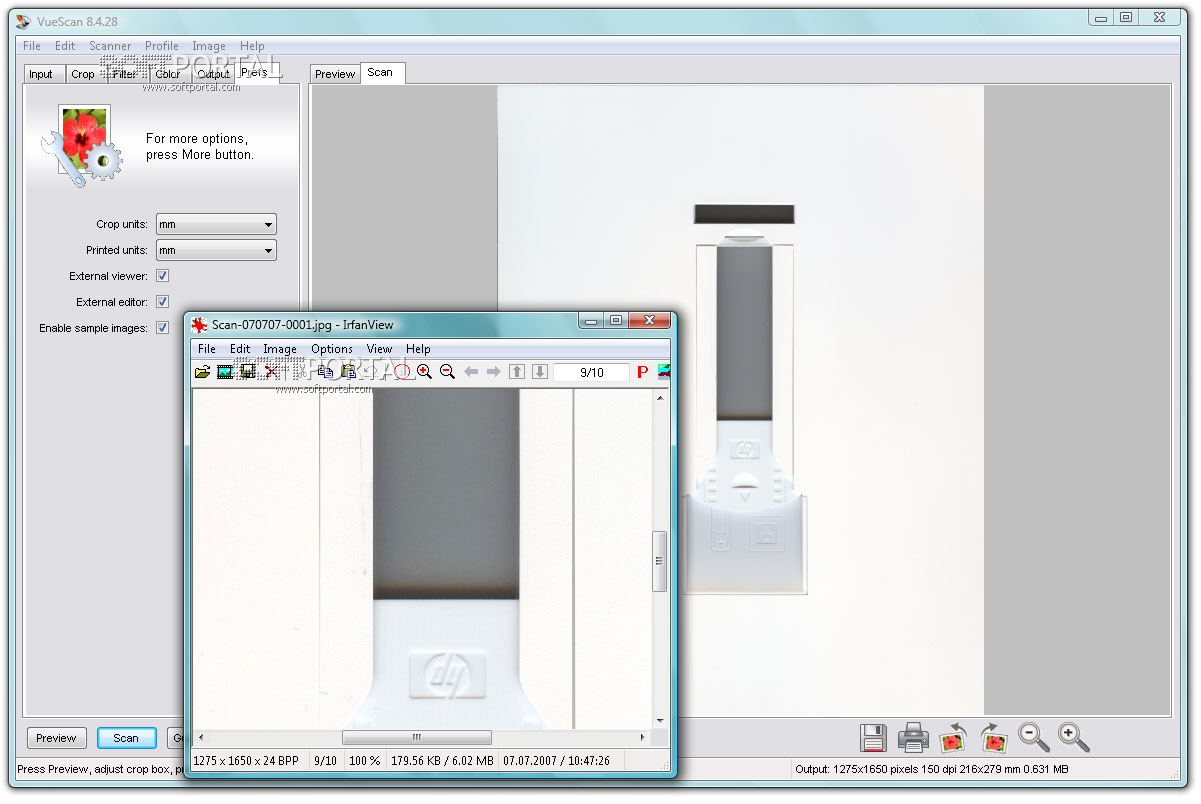Open the VueScan Edit menu
The image size is (1201, 804).
65,46
